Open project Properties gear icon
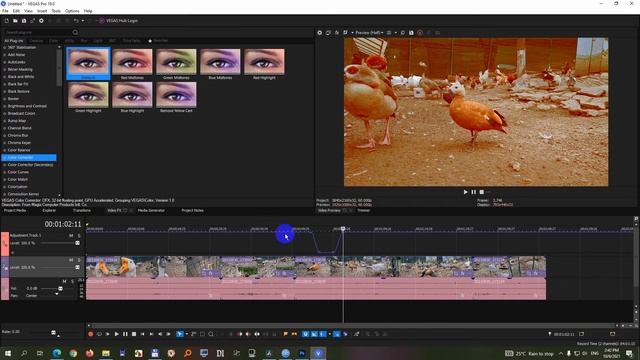The width and height of the screenshot is (640, 360). 41,20
